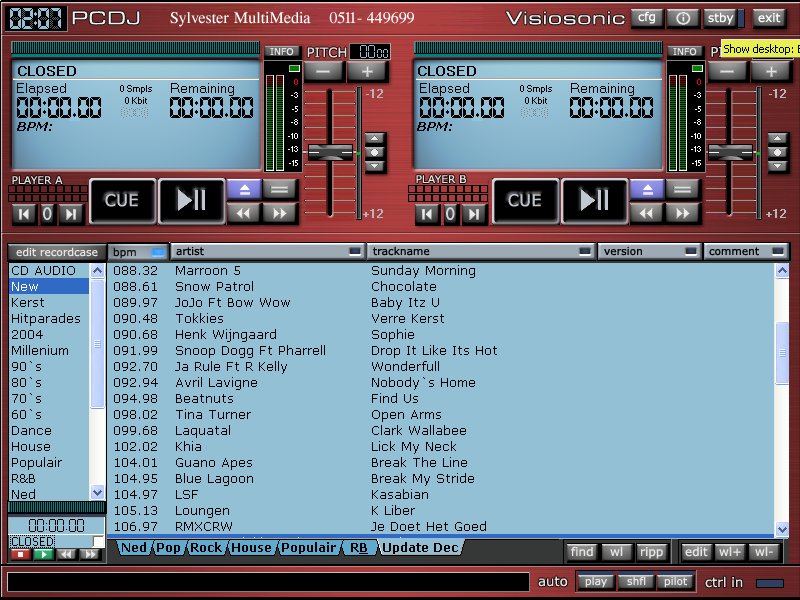This screenshot has height=600, width=800.
Task: Nudge Player A pitch range up arrow
Action: point(375,139)
